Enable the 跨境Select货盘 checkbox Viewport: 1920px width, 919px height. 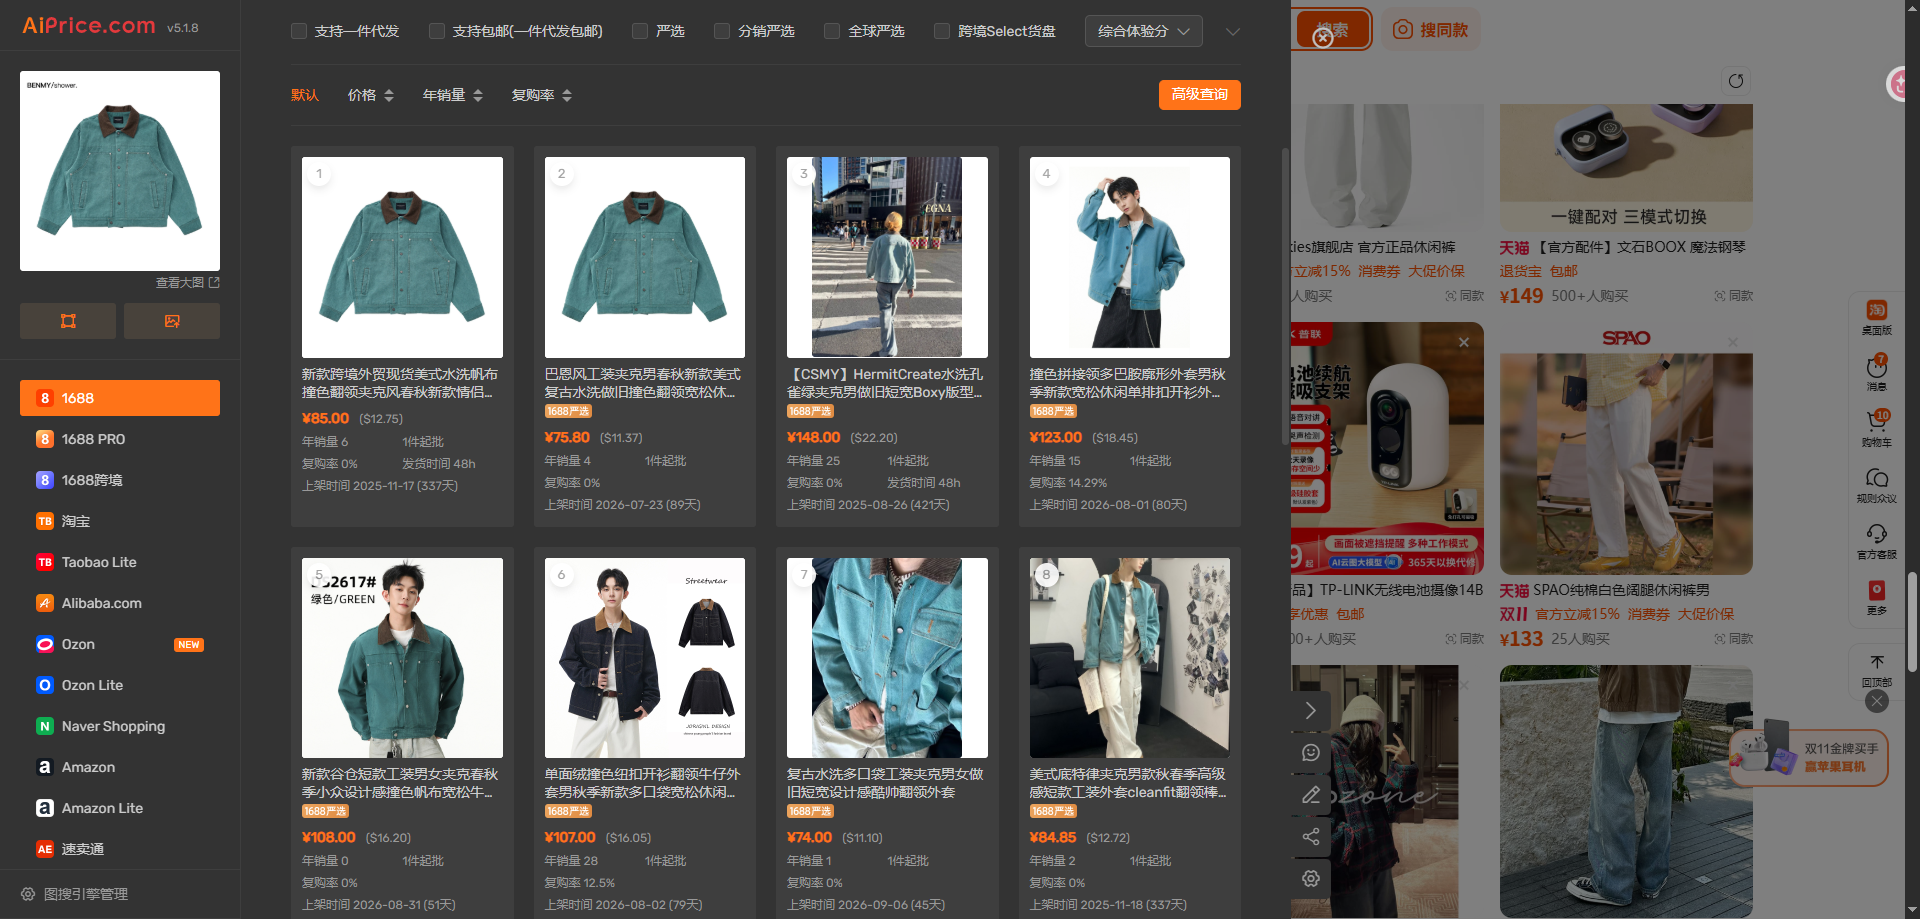pyautogui.click(x=942, y=31)
